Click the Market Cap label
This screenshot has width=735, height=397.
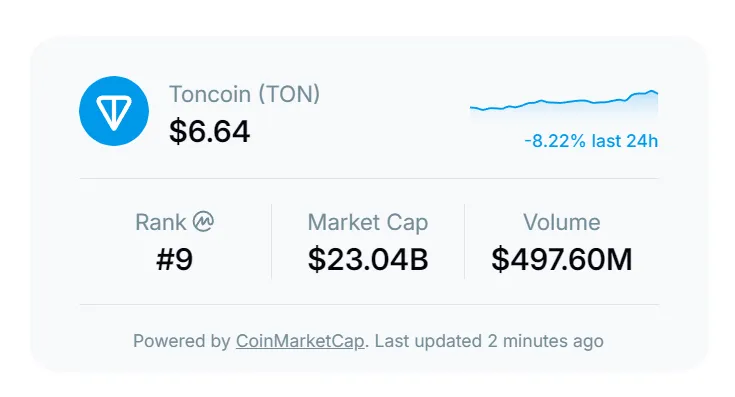[x=368, y=222]
